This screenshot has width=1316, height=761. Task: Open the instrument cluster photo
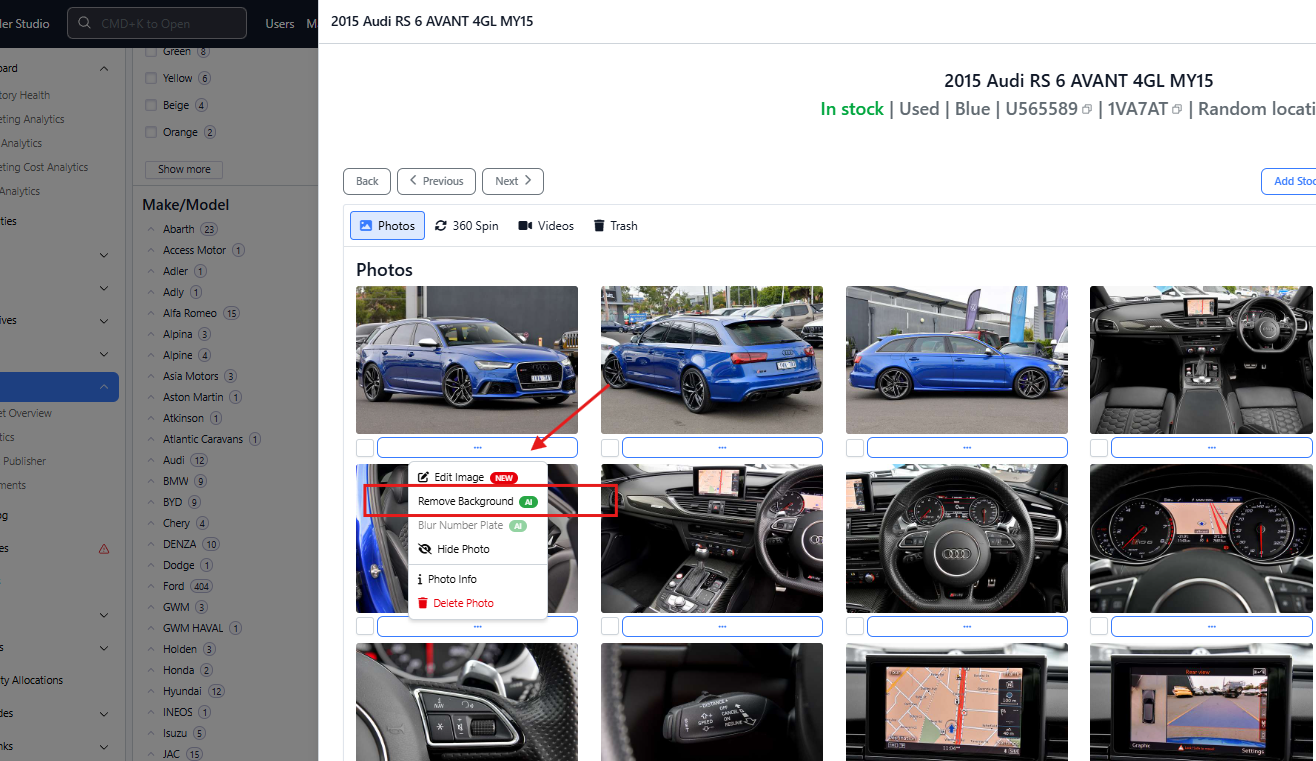coord(1202,538)
